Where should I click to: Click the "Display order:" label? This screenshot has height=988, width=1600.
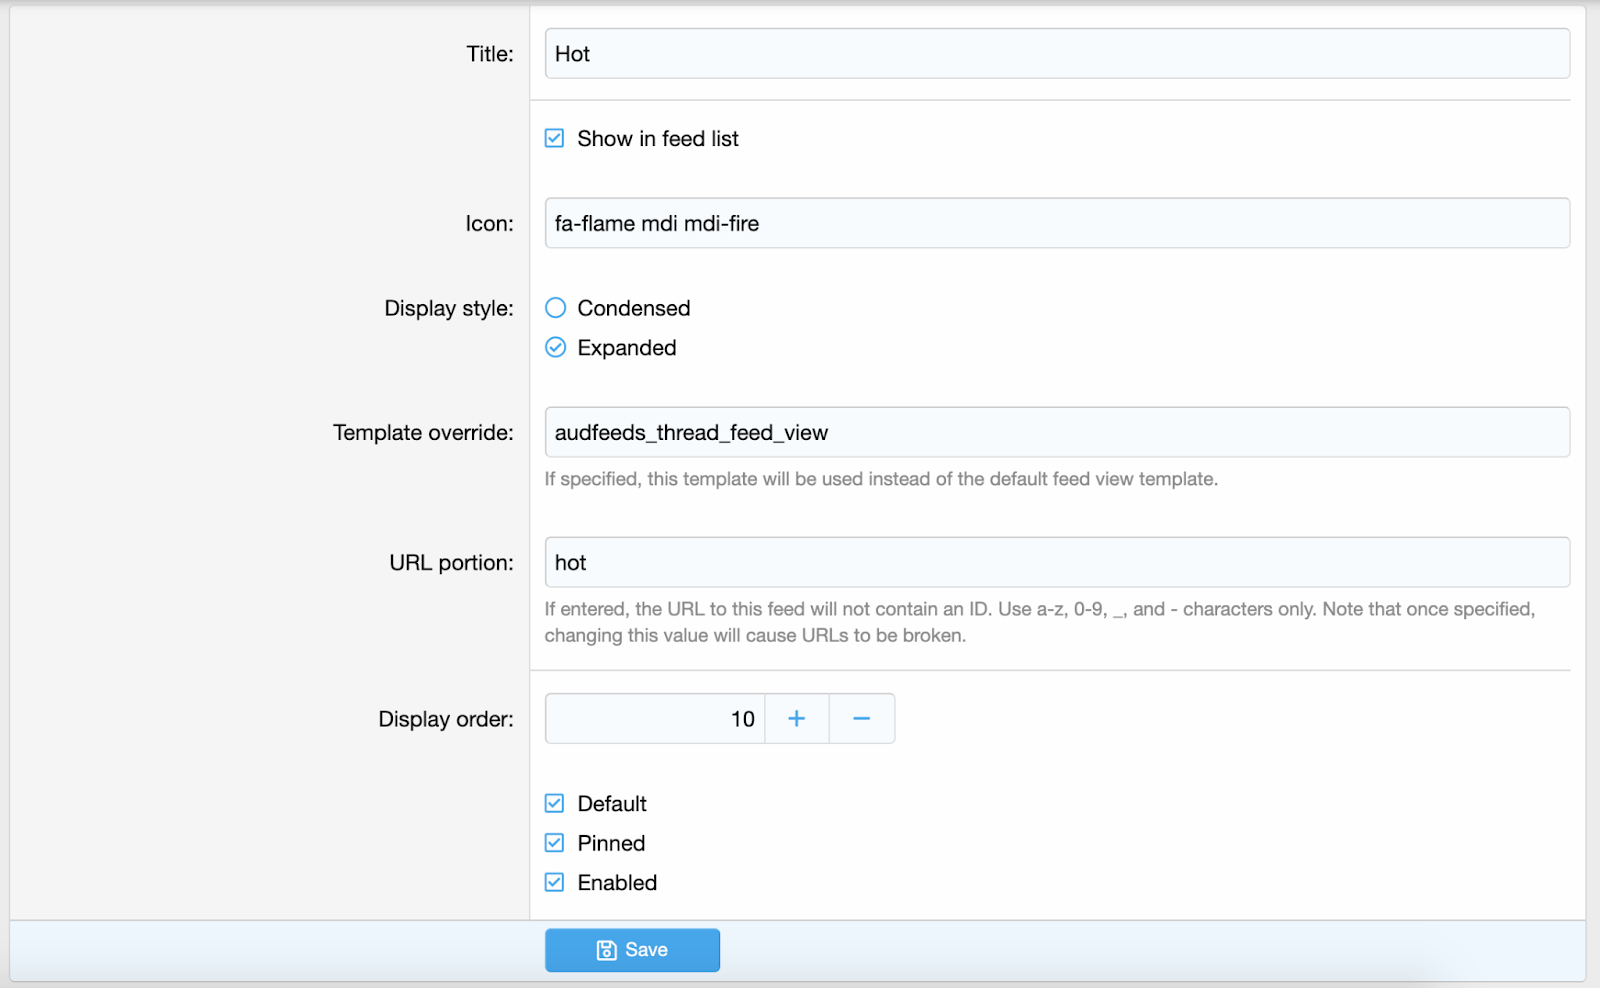coord(446,720)
